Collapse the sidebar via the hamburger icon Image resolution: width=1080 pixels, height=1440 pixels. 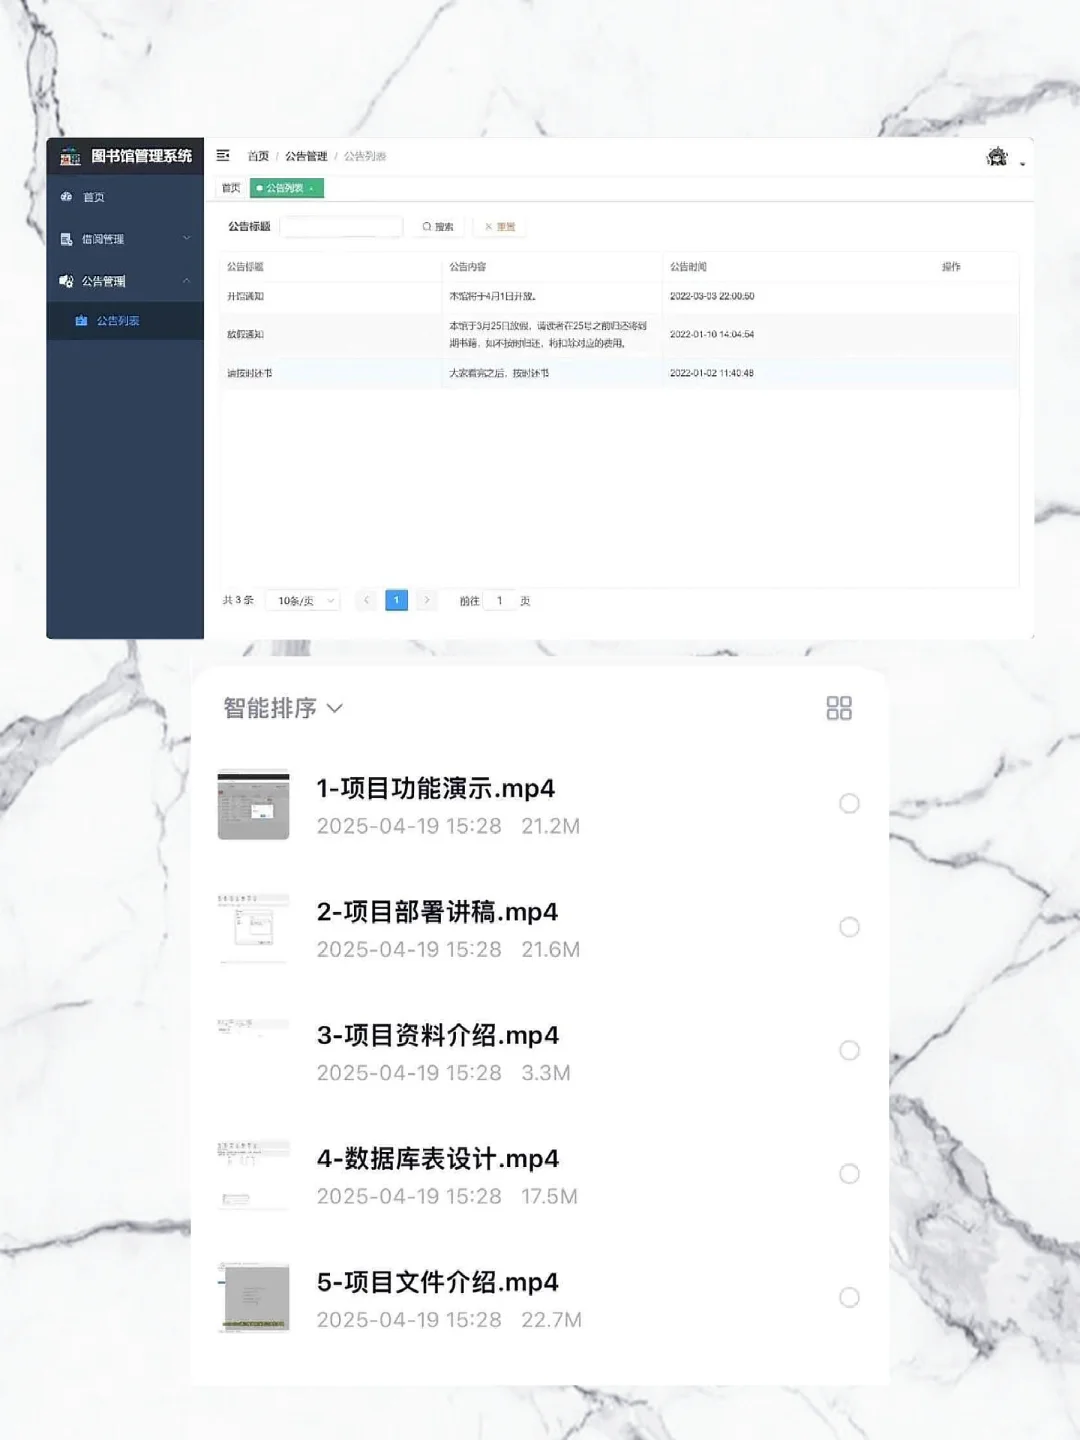pyautogui.click(x=222, y=156)
